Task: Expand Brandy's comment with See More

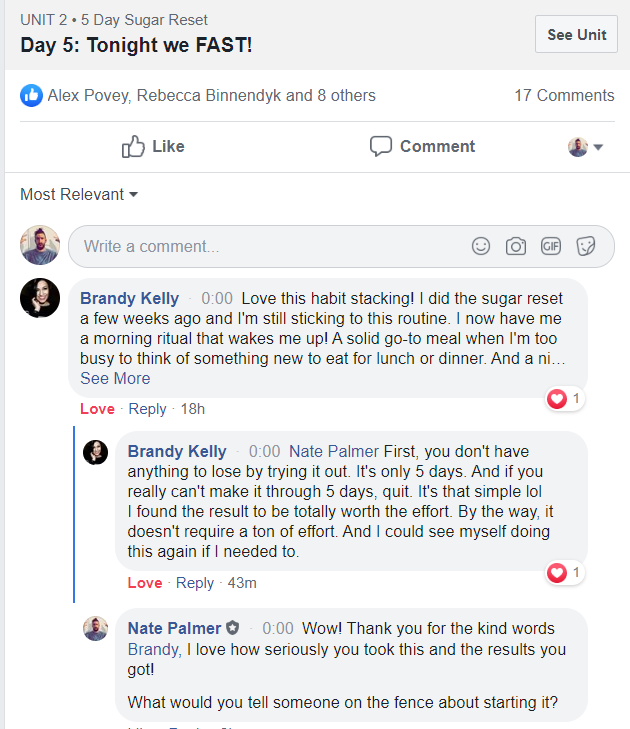Action: click(x=115, y=379)
